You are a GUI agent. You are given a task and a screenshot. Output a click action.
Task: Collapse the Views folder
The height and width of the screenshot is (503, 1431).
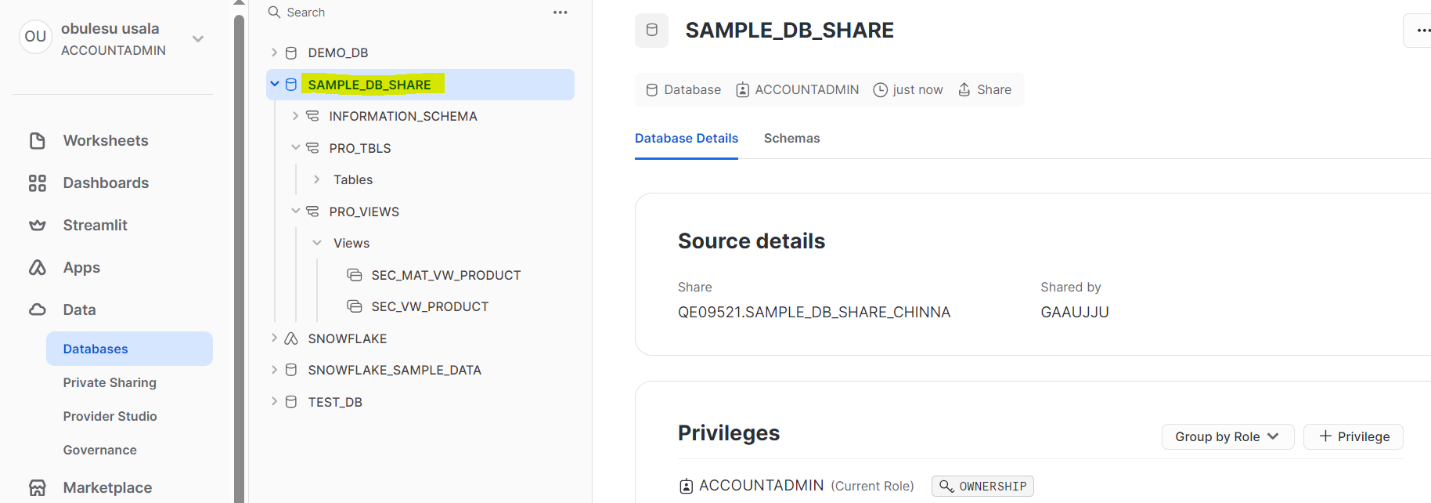317,243
